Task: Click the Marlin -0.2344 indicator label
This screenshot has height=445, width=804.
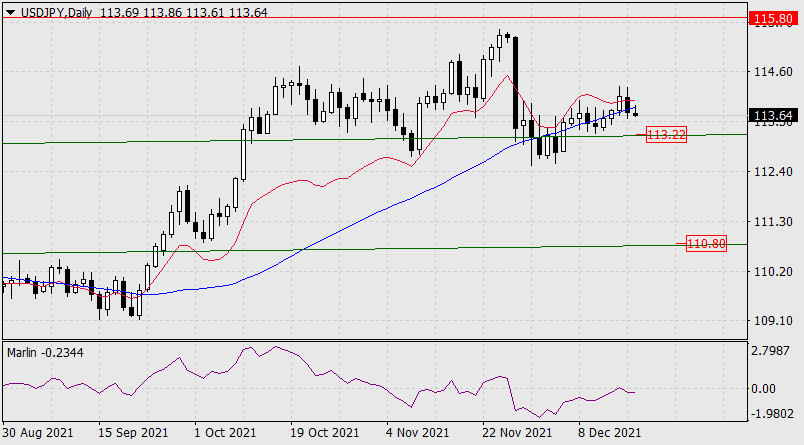Action: [x=45, y=353]
